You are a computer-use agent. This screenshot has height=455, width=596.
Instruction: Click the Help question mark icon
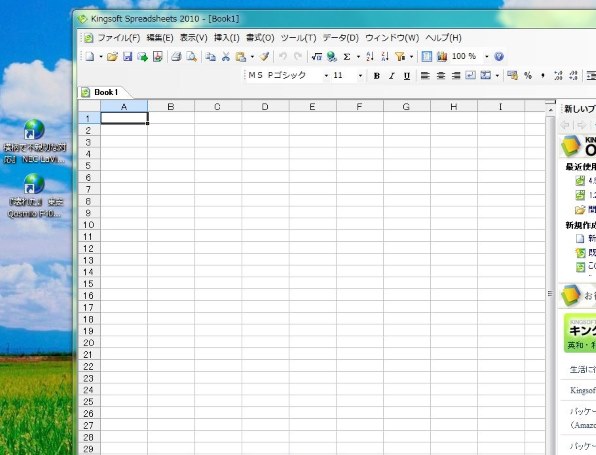pos(499,57)
